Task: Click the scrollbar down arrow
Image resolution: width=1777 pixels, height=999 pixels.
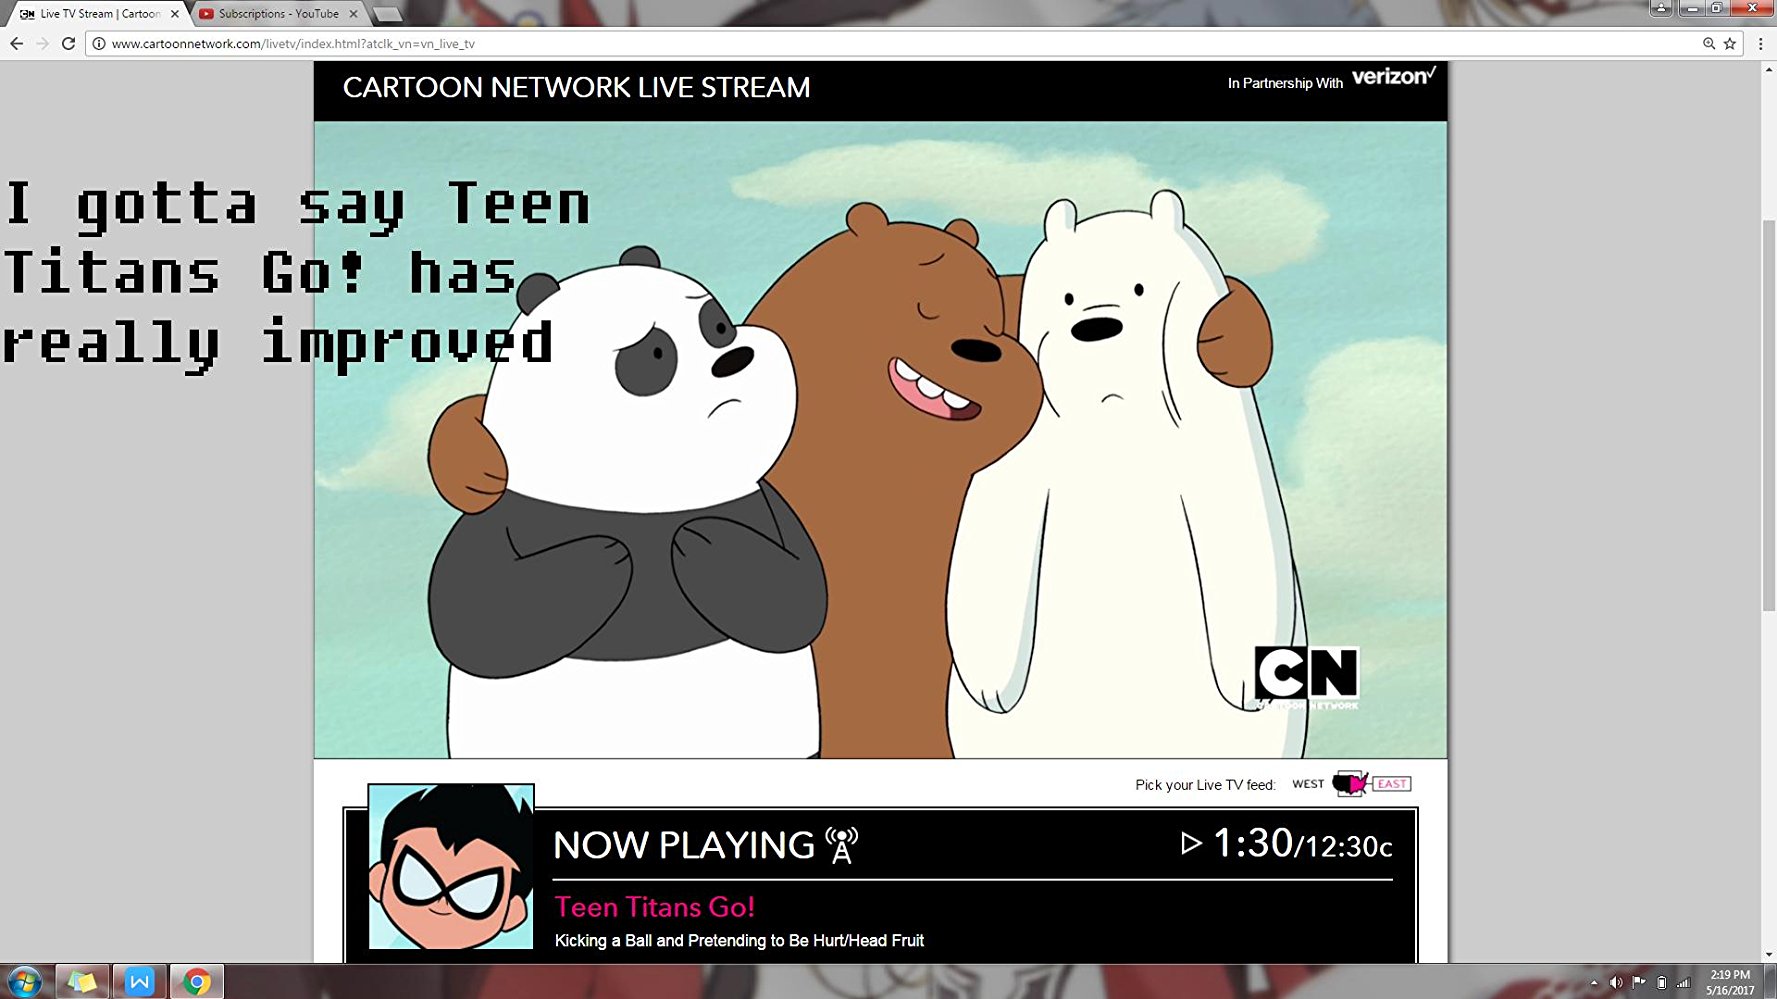Action: point(1768,955)
